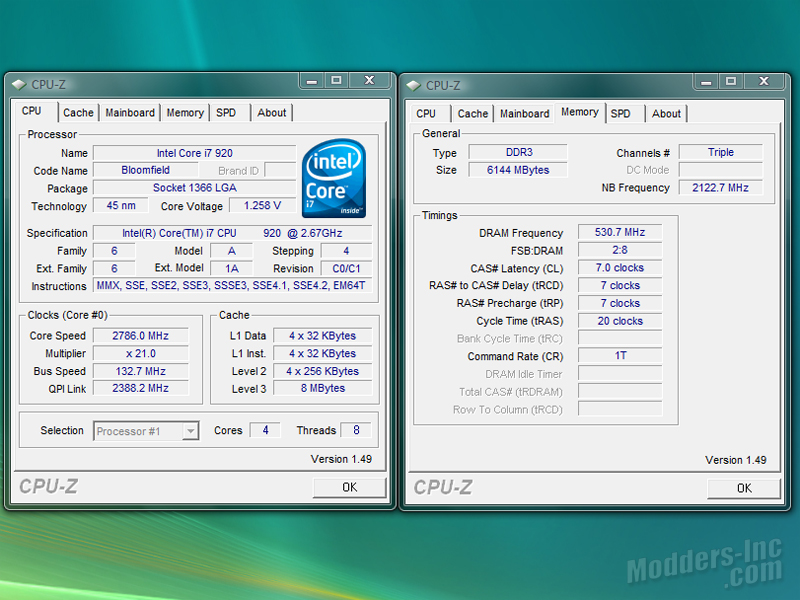The width and height of the screenshot is (800, 600).
Task: Open Mainboard tab in left CPU-Z window
Action: [130, 113]
